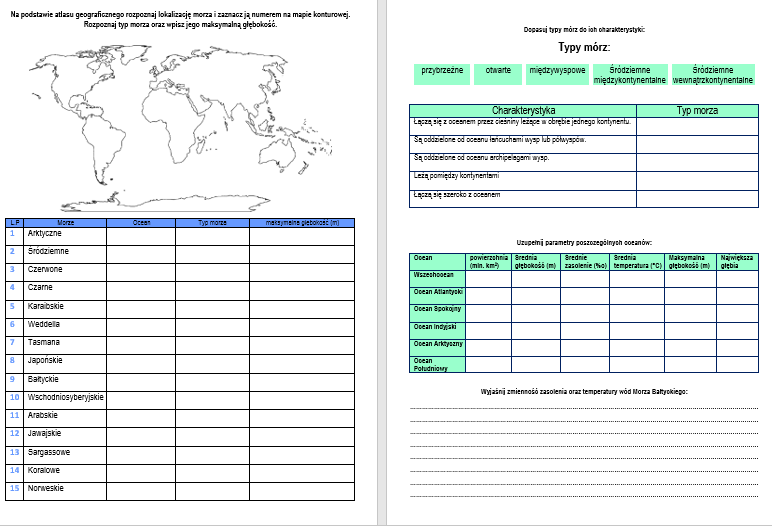772x526 pixels.
Task: Click the powierzchnia cell for Ocean Atlantycki
Action: (488, 294)
